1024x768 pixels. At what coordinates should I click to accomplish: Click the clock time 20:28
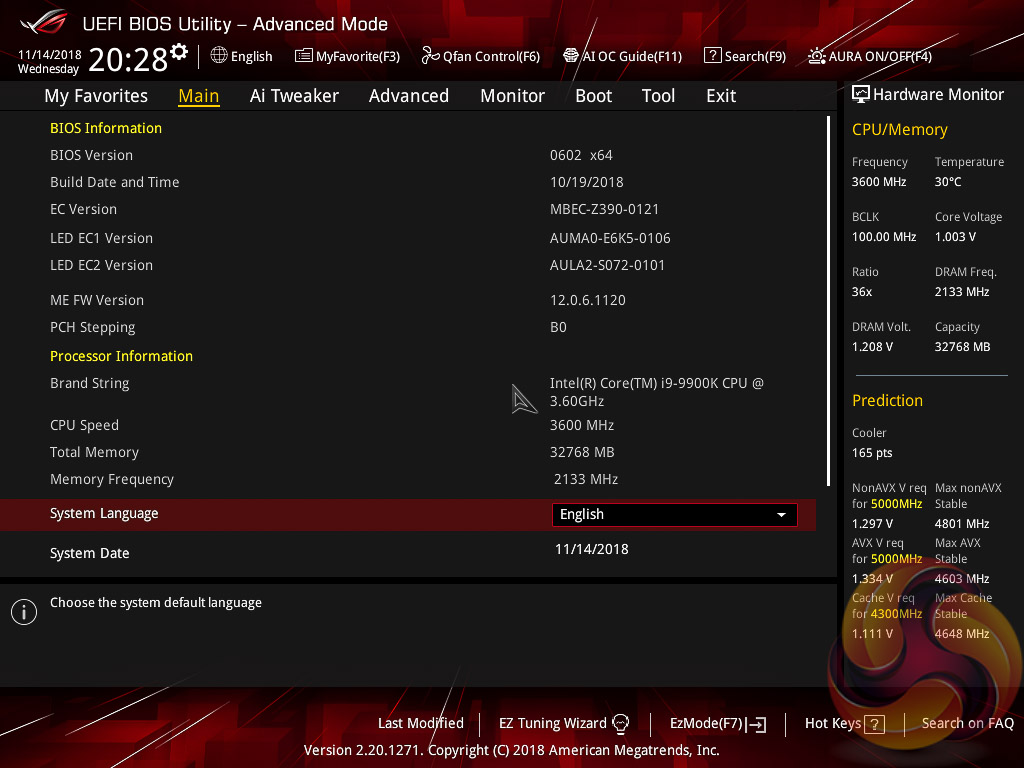pos(128,60)
